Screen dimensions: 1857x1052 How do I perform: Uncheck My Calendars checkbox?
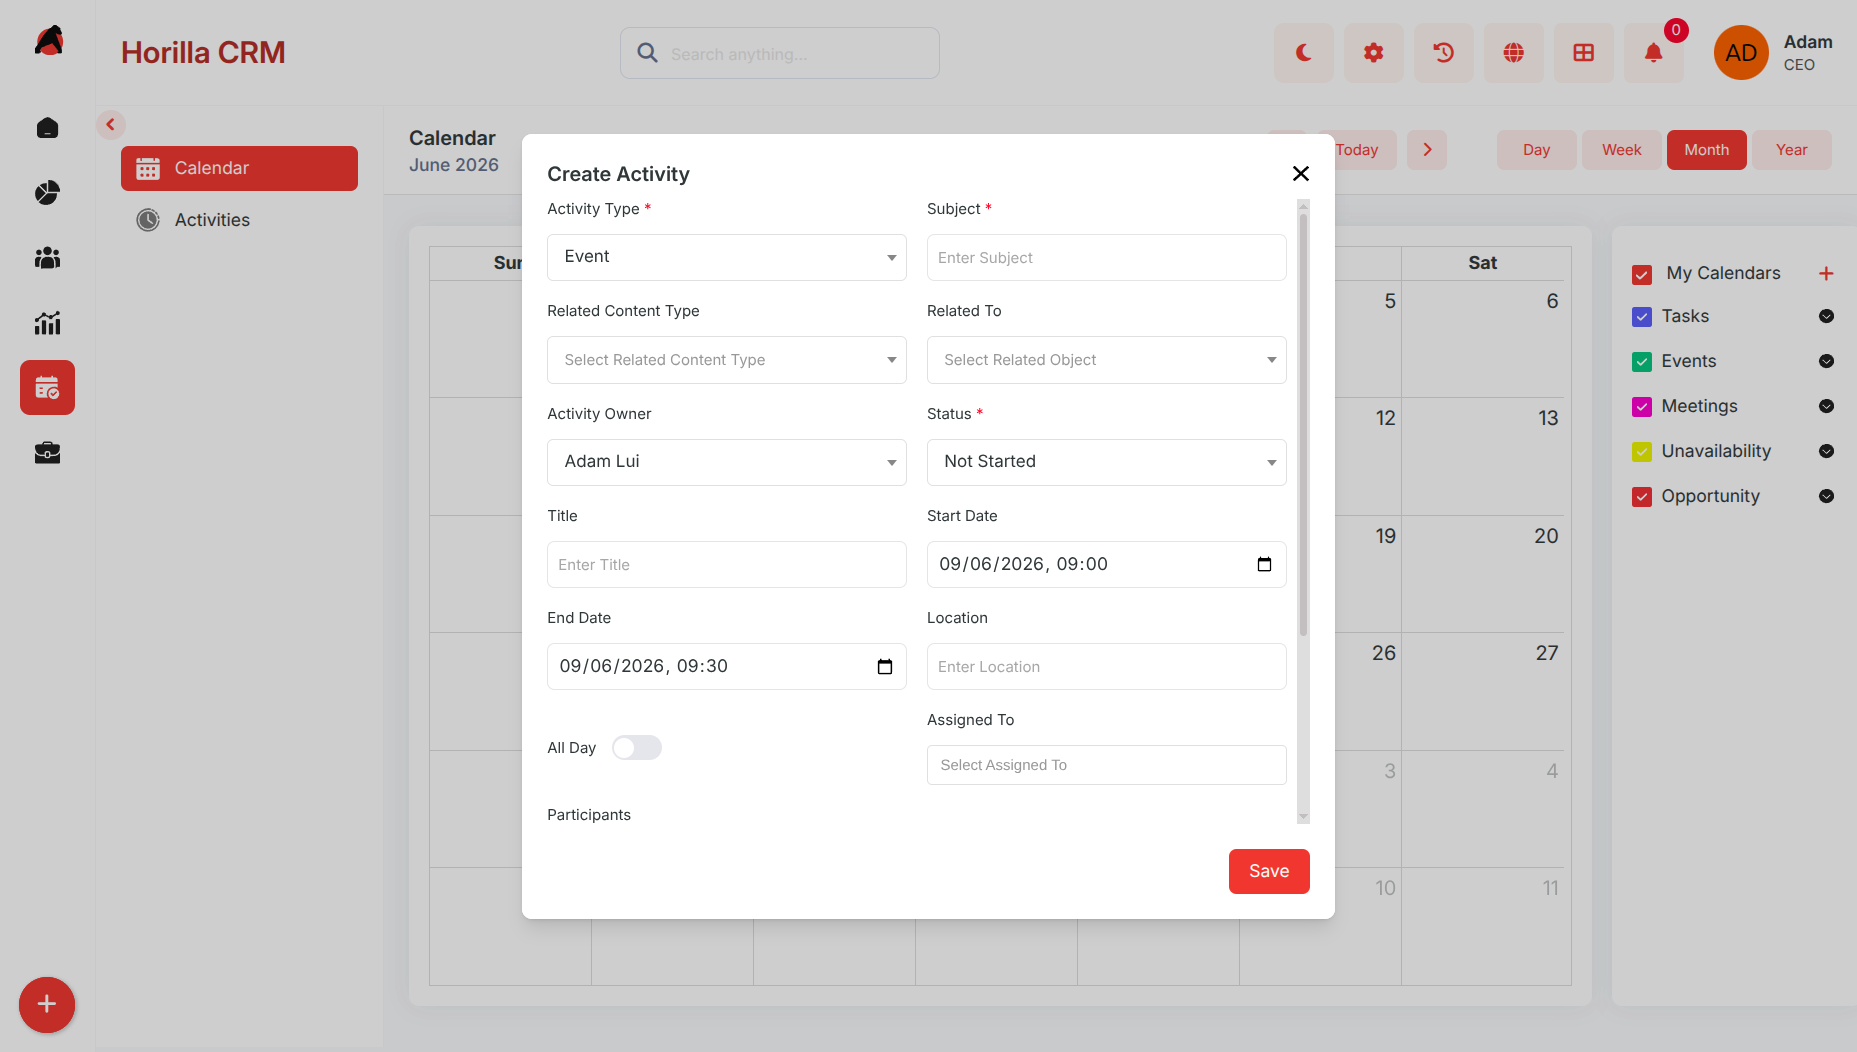click(1642, 274)
